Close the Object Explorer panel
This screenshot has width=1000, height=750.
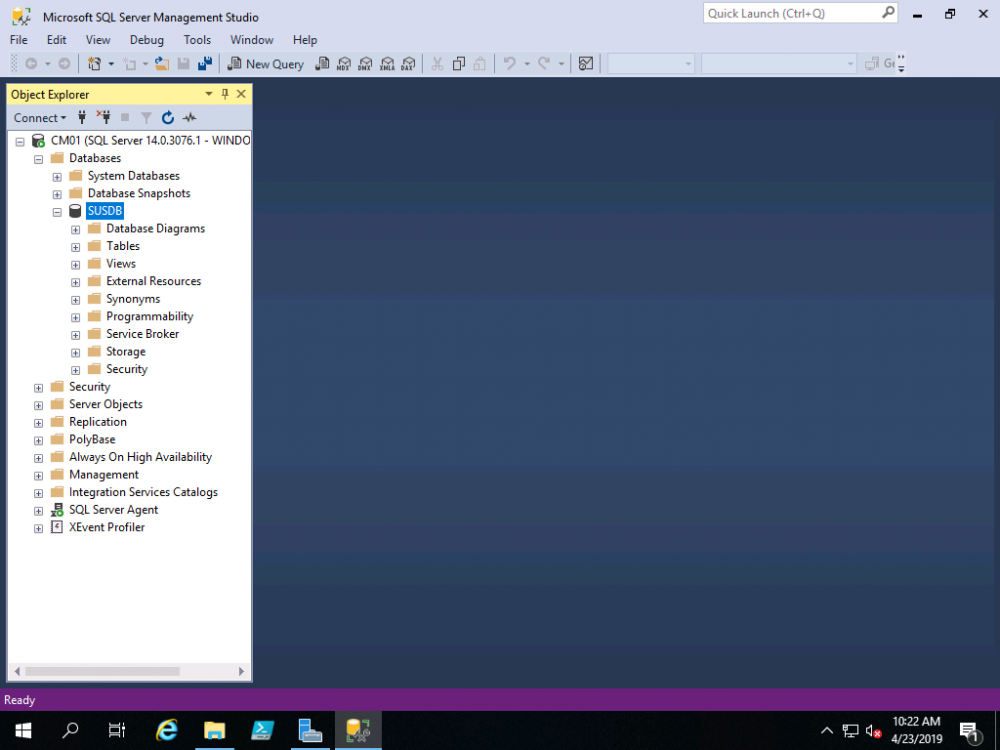[x=241, y=94]
